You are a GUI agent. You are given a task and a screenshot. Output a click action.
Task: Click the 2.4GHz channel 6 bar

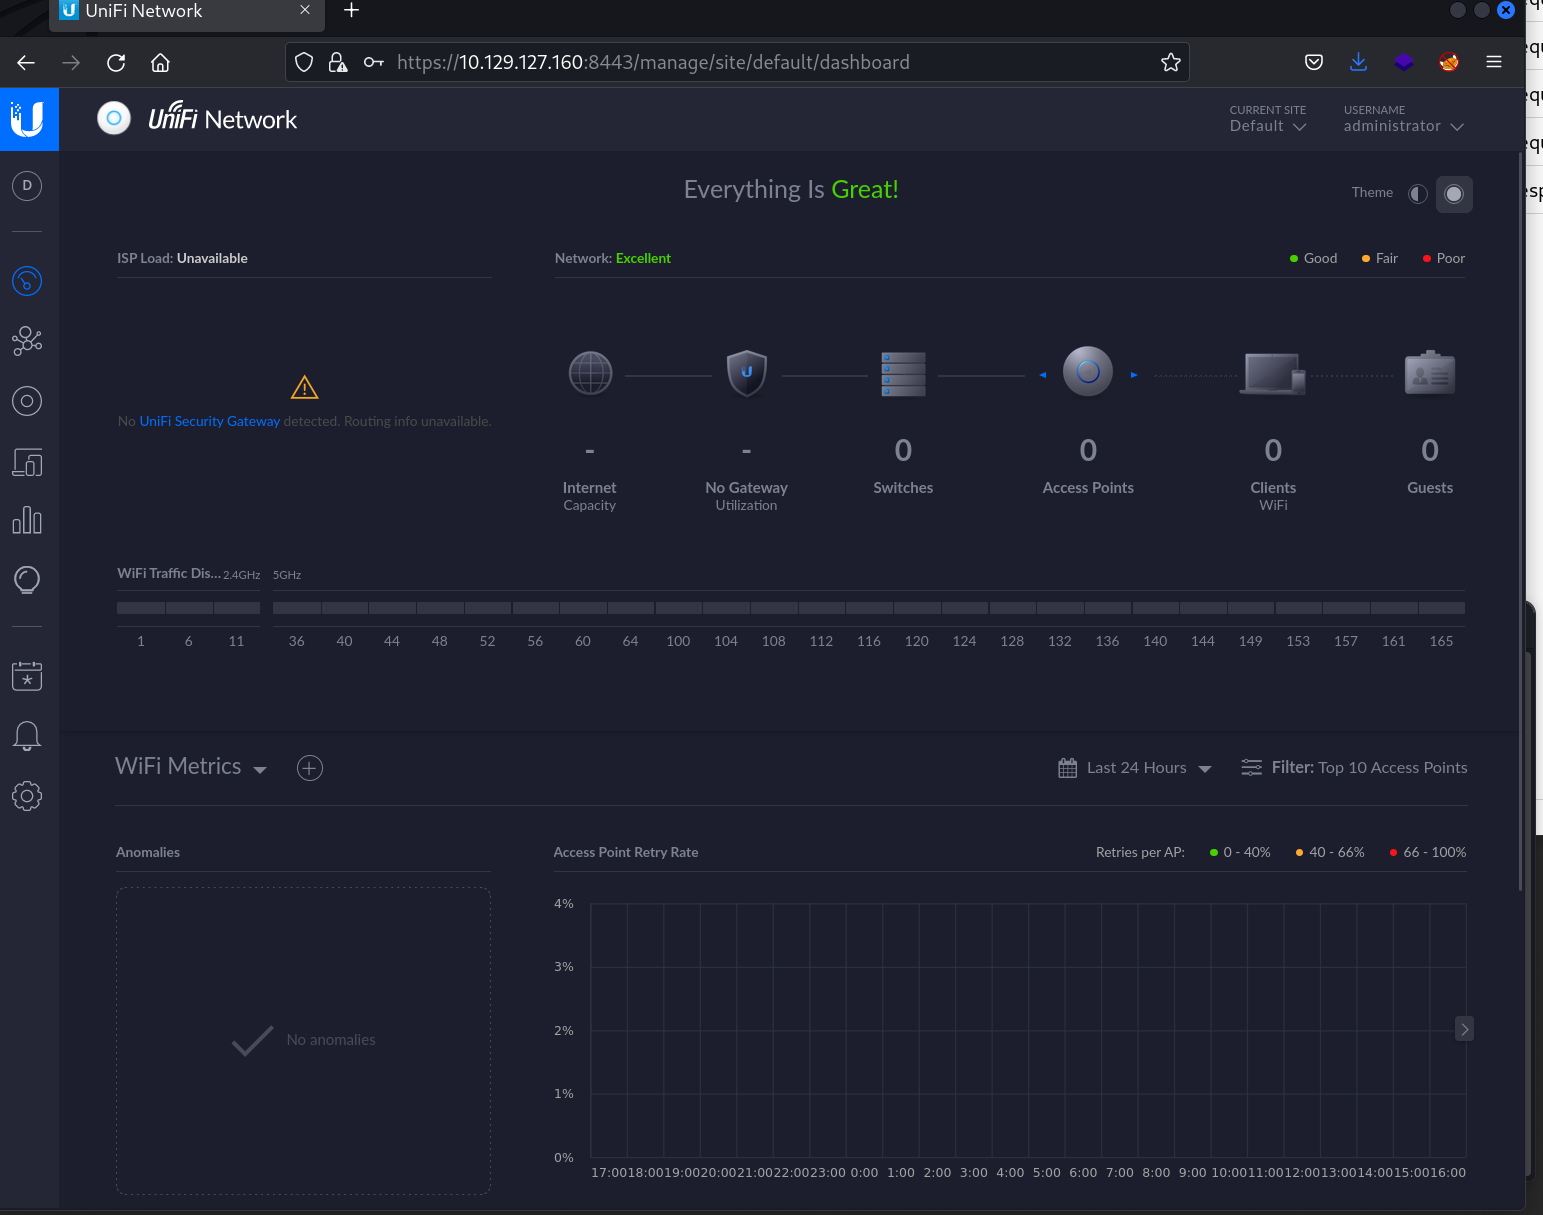click(x=189, y=608)
